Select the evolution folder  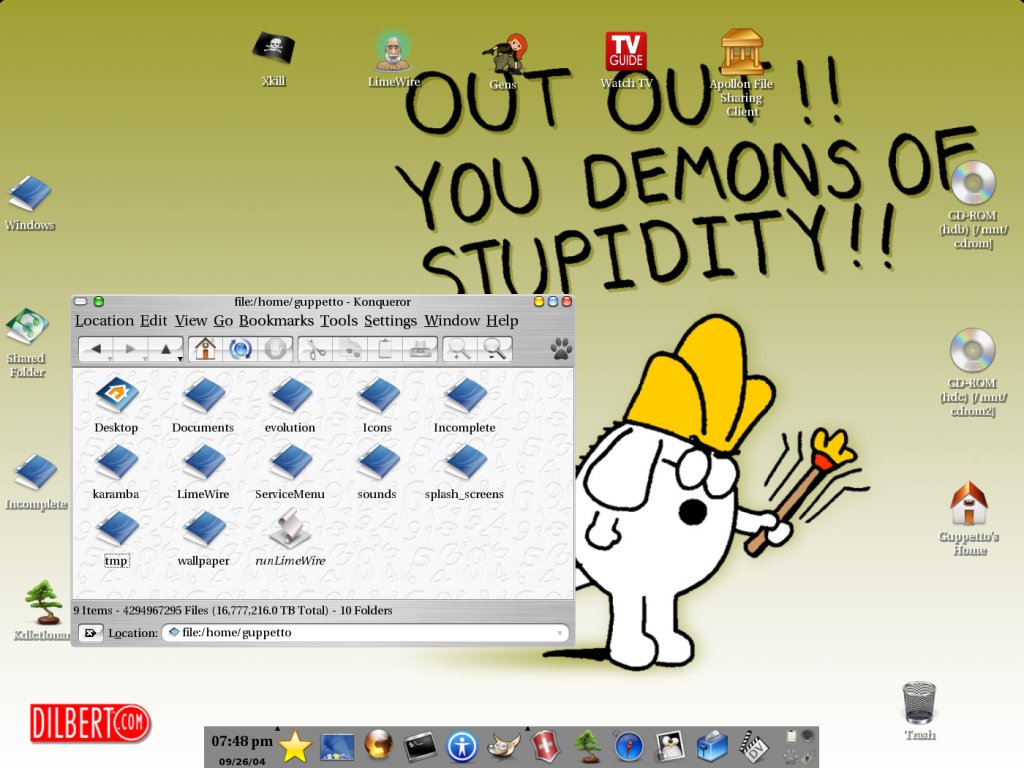290,405
